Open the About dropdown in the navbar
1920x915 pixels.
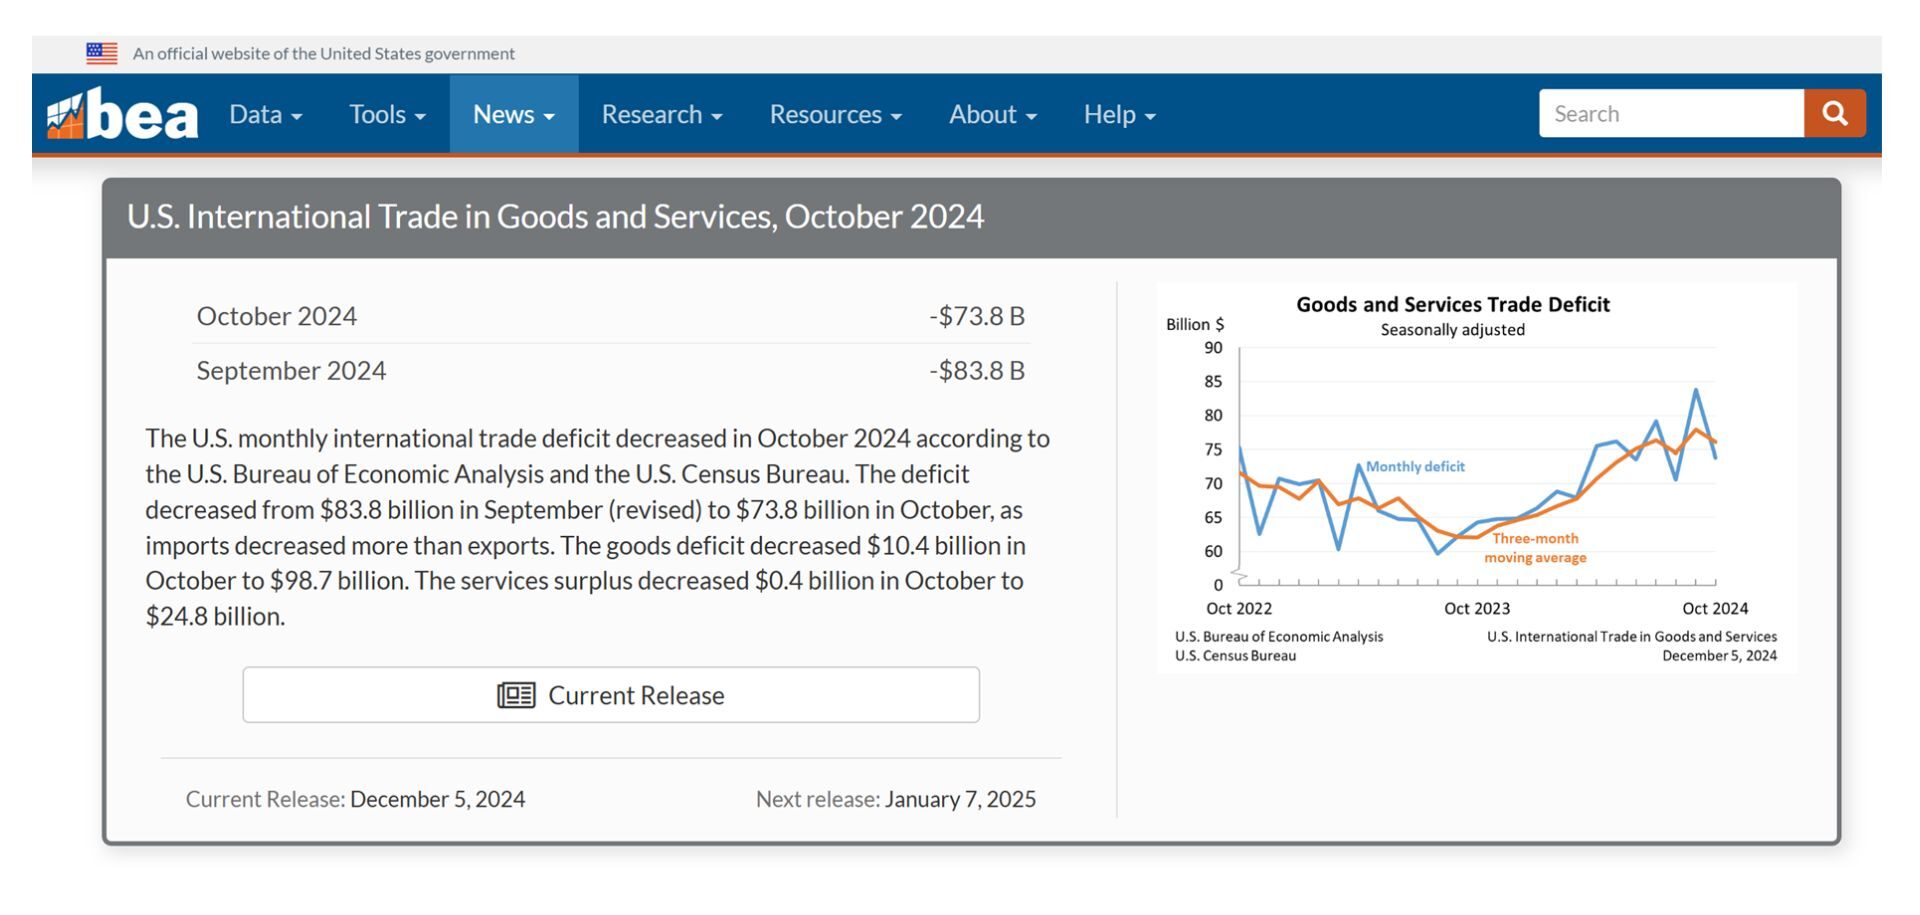[992, 115]
